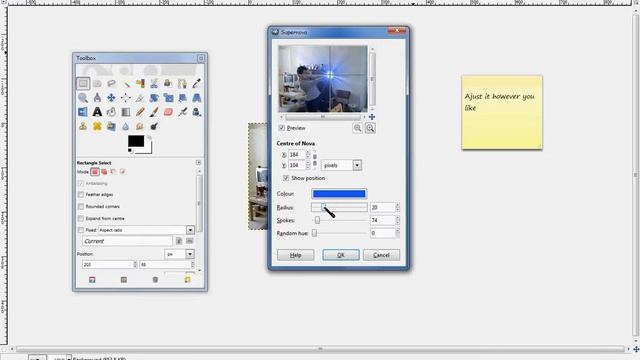Image resolution: width=640 pixels, height=360 pixels.
Task: Select the Move tool
Action: tap(111, 98)
